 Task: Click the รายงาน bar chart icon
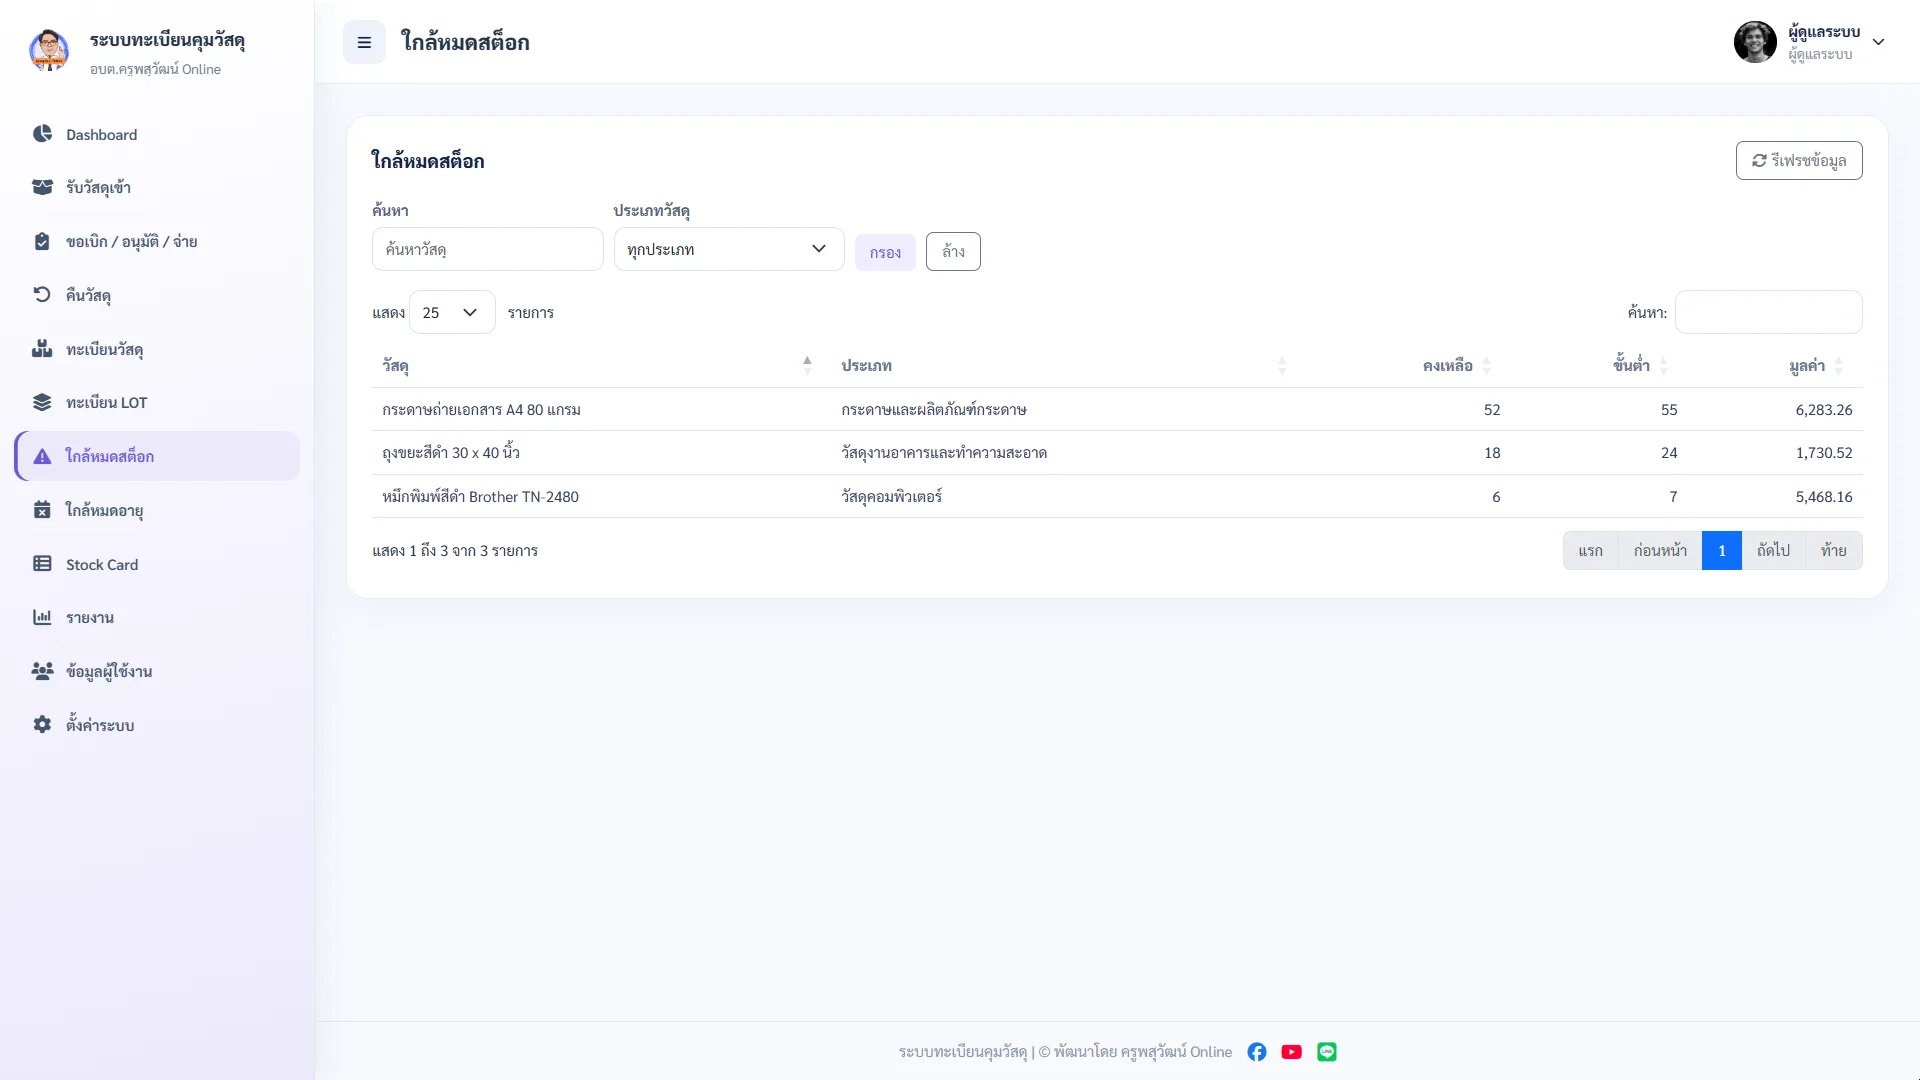tap(42, 617)
